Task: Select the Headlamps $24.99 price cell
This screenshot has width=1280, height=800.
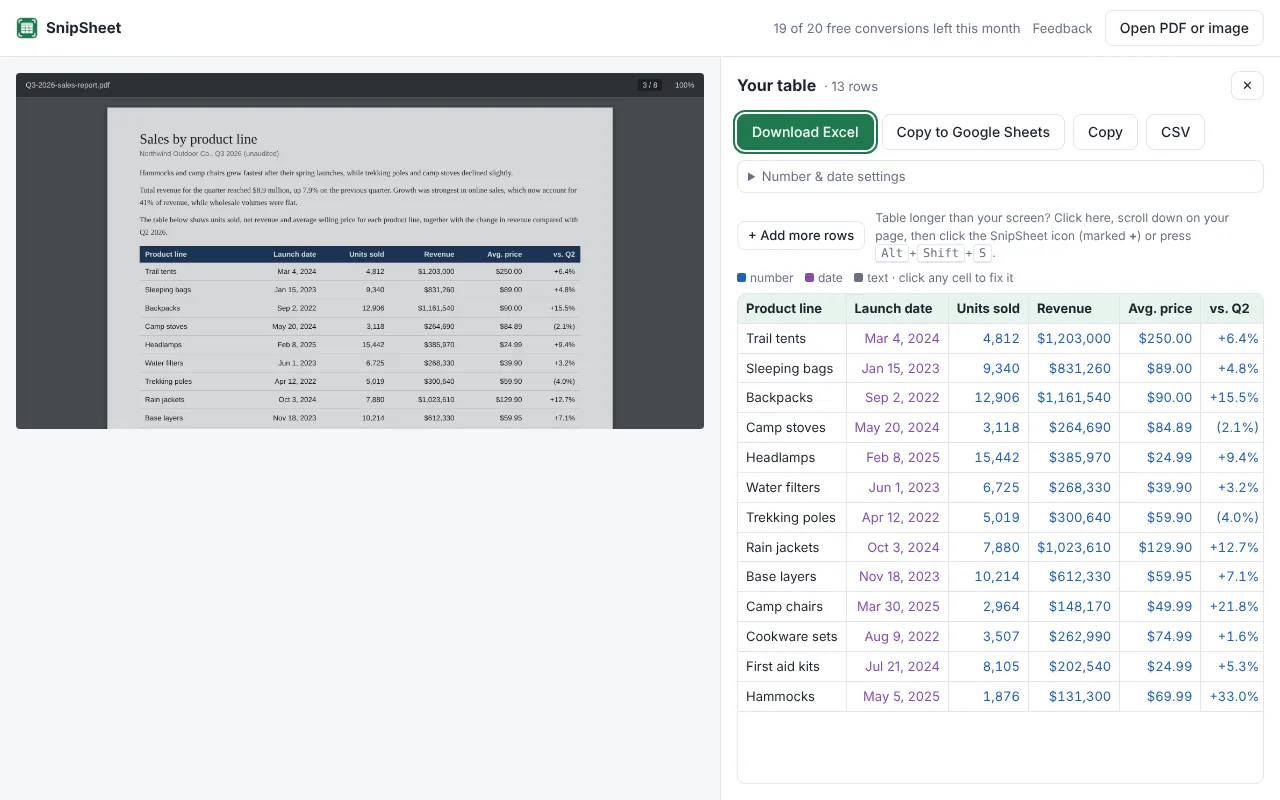Action: 1160,458
